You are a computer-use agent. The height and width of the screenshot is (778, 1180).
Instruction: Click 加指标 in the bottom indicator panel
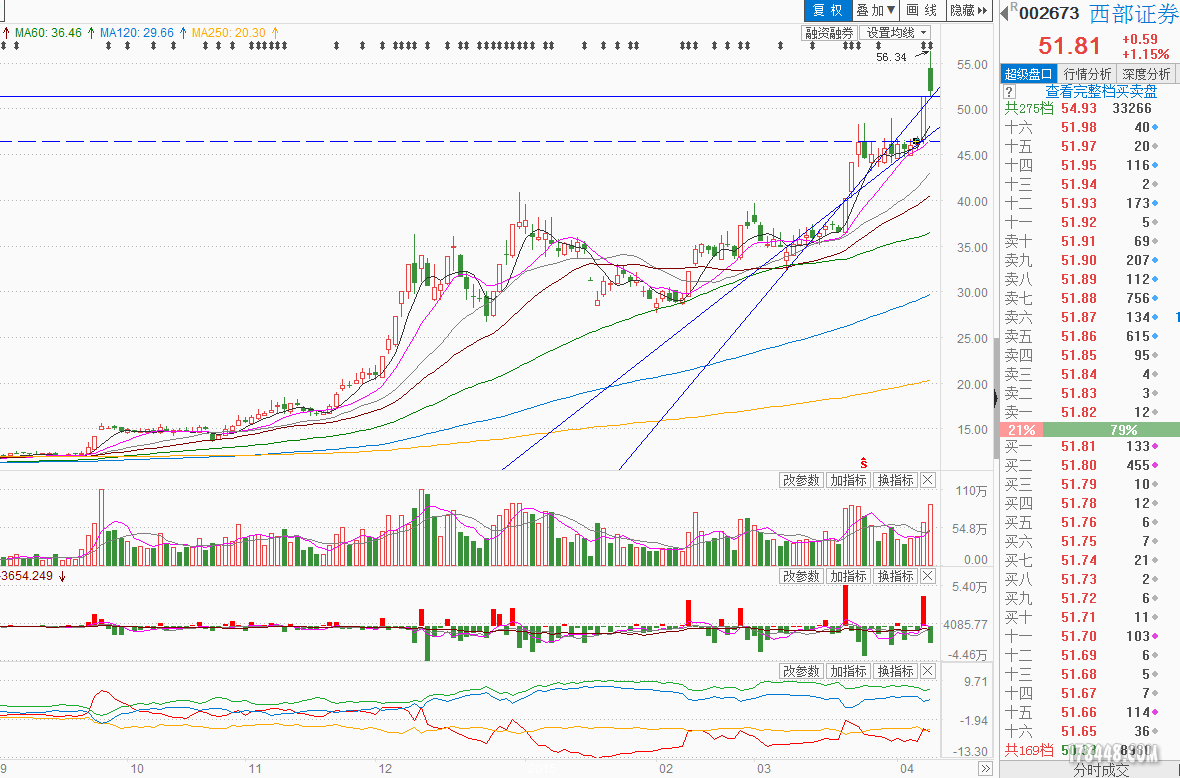[x=848, y=671]
